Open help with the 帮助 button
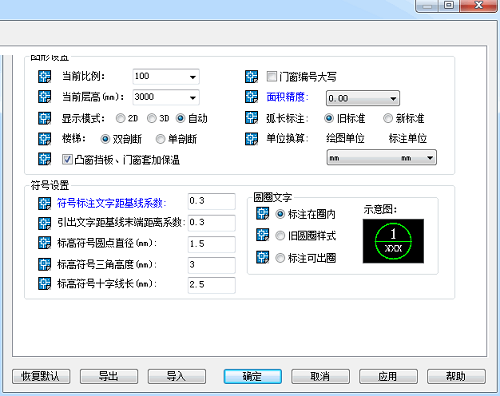The width and height of the screenshot is (500, 396). click(456, 377)
